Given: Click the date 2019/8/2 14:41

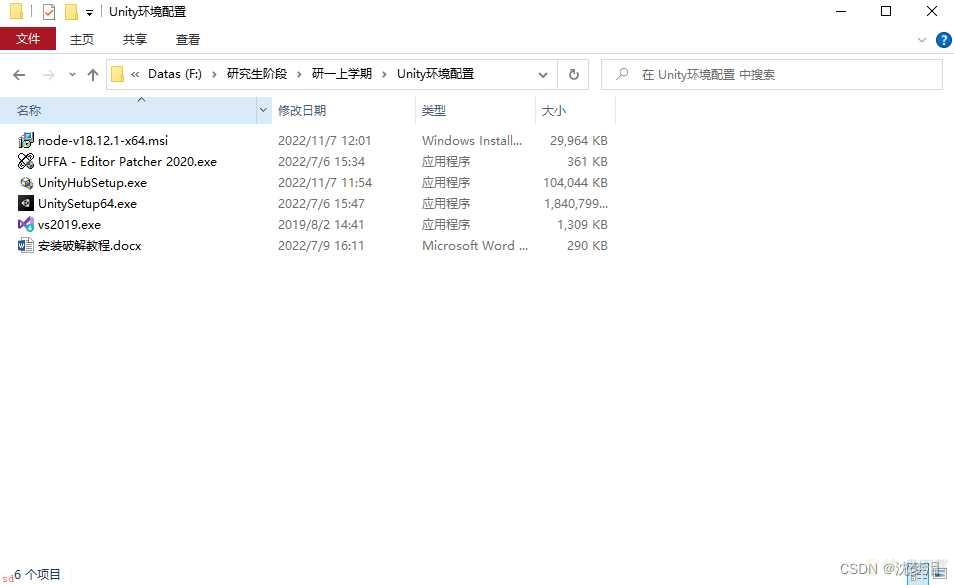Looking at the screenshot, I should coord(321,224).
